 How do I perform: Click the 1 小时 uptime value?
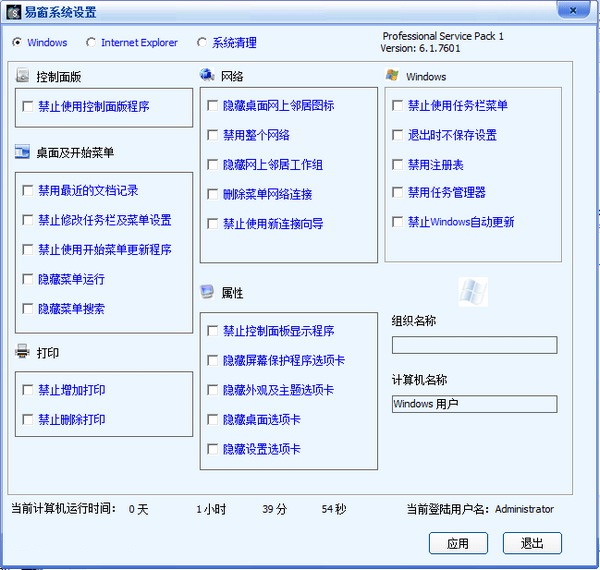click(x=211, y=509)
